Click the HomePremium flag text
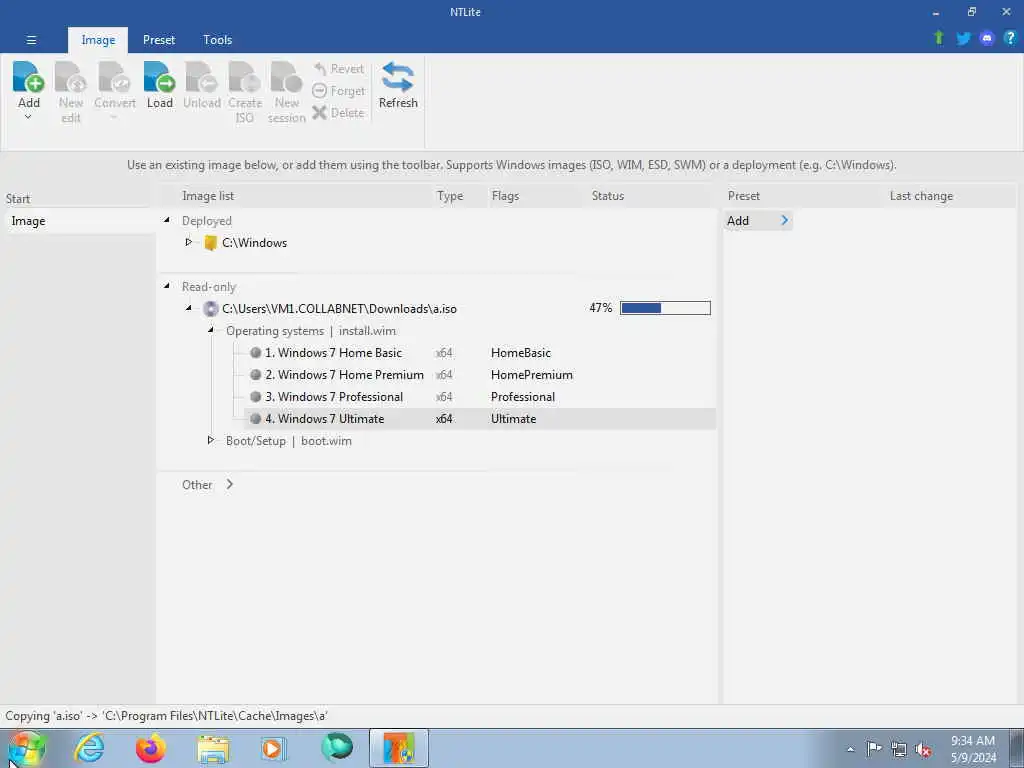 pyautogui.click(x=532, y=375)
